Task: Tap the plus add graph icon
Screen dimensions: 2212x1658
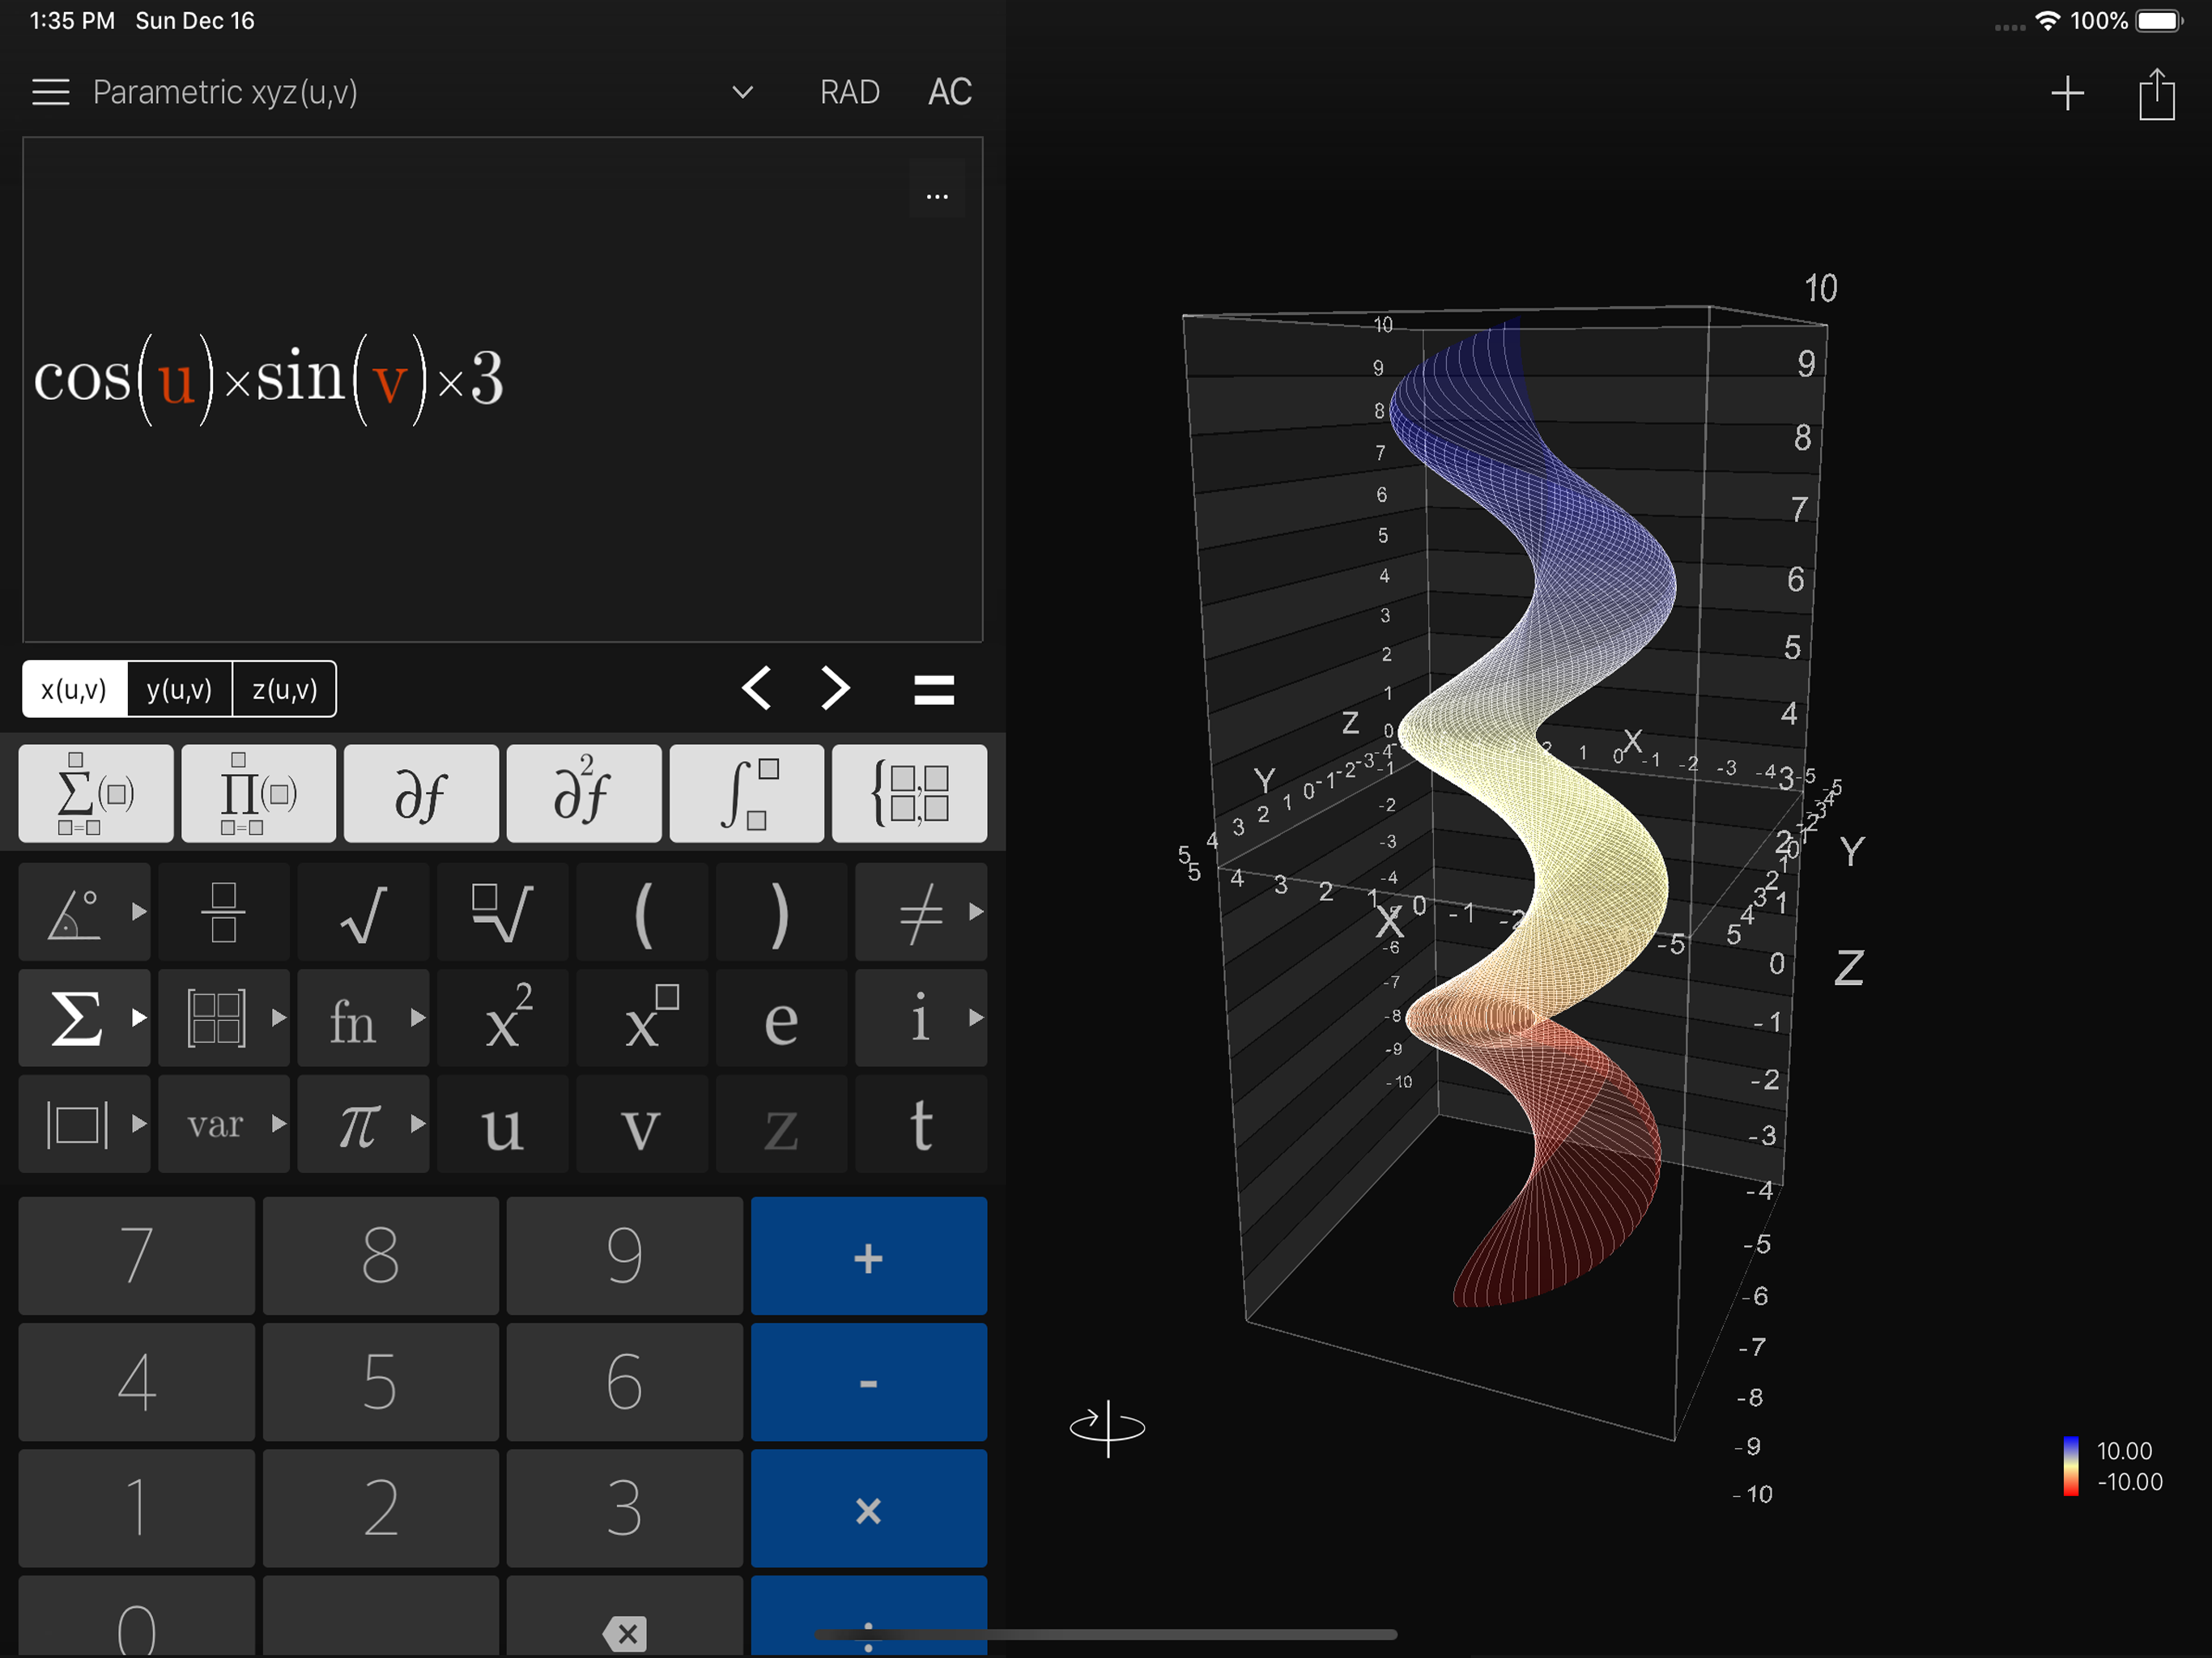Action: click(x=2067, y=94)
